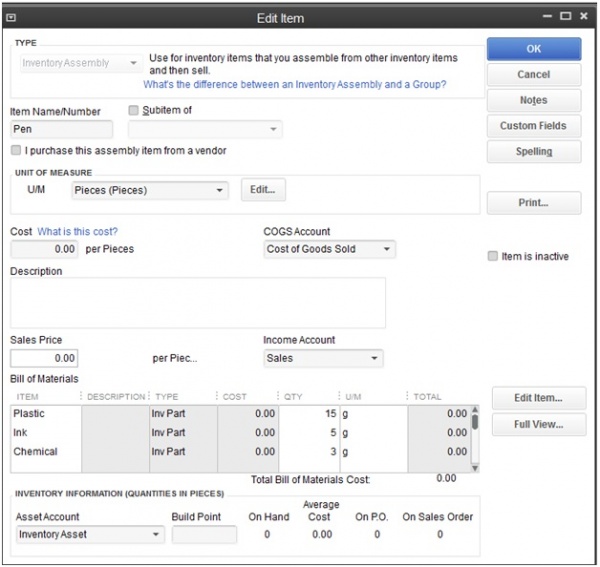Click the unit of measure Edit button

[263, 190]
